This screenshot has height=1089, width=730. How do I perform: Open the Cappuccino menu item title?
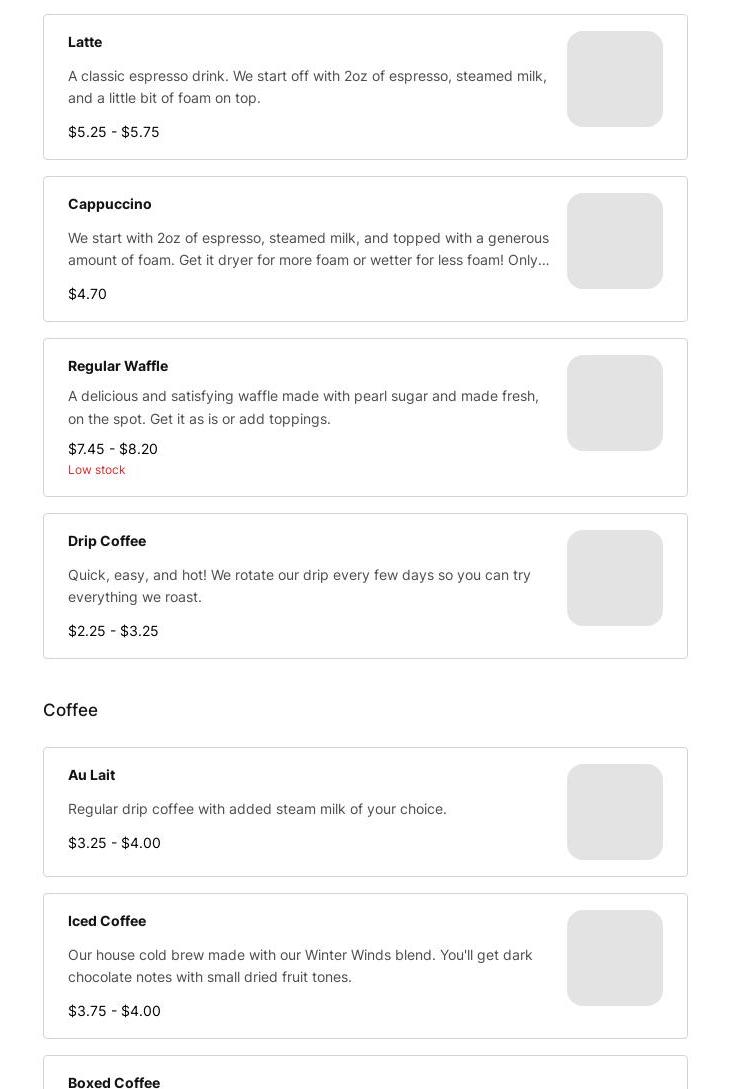pos(110,204)
